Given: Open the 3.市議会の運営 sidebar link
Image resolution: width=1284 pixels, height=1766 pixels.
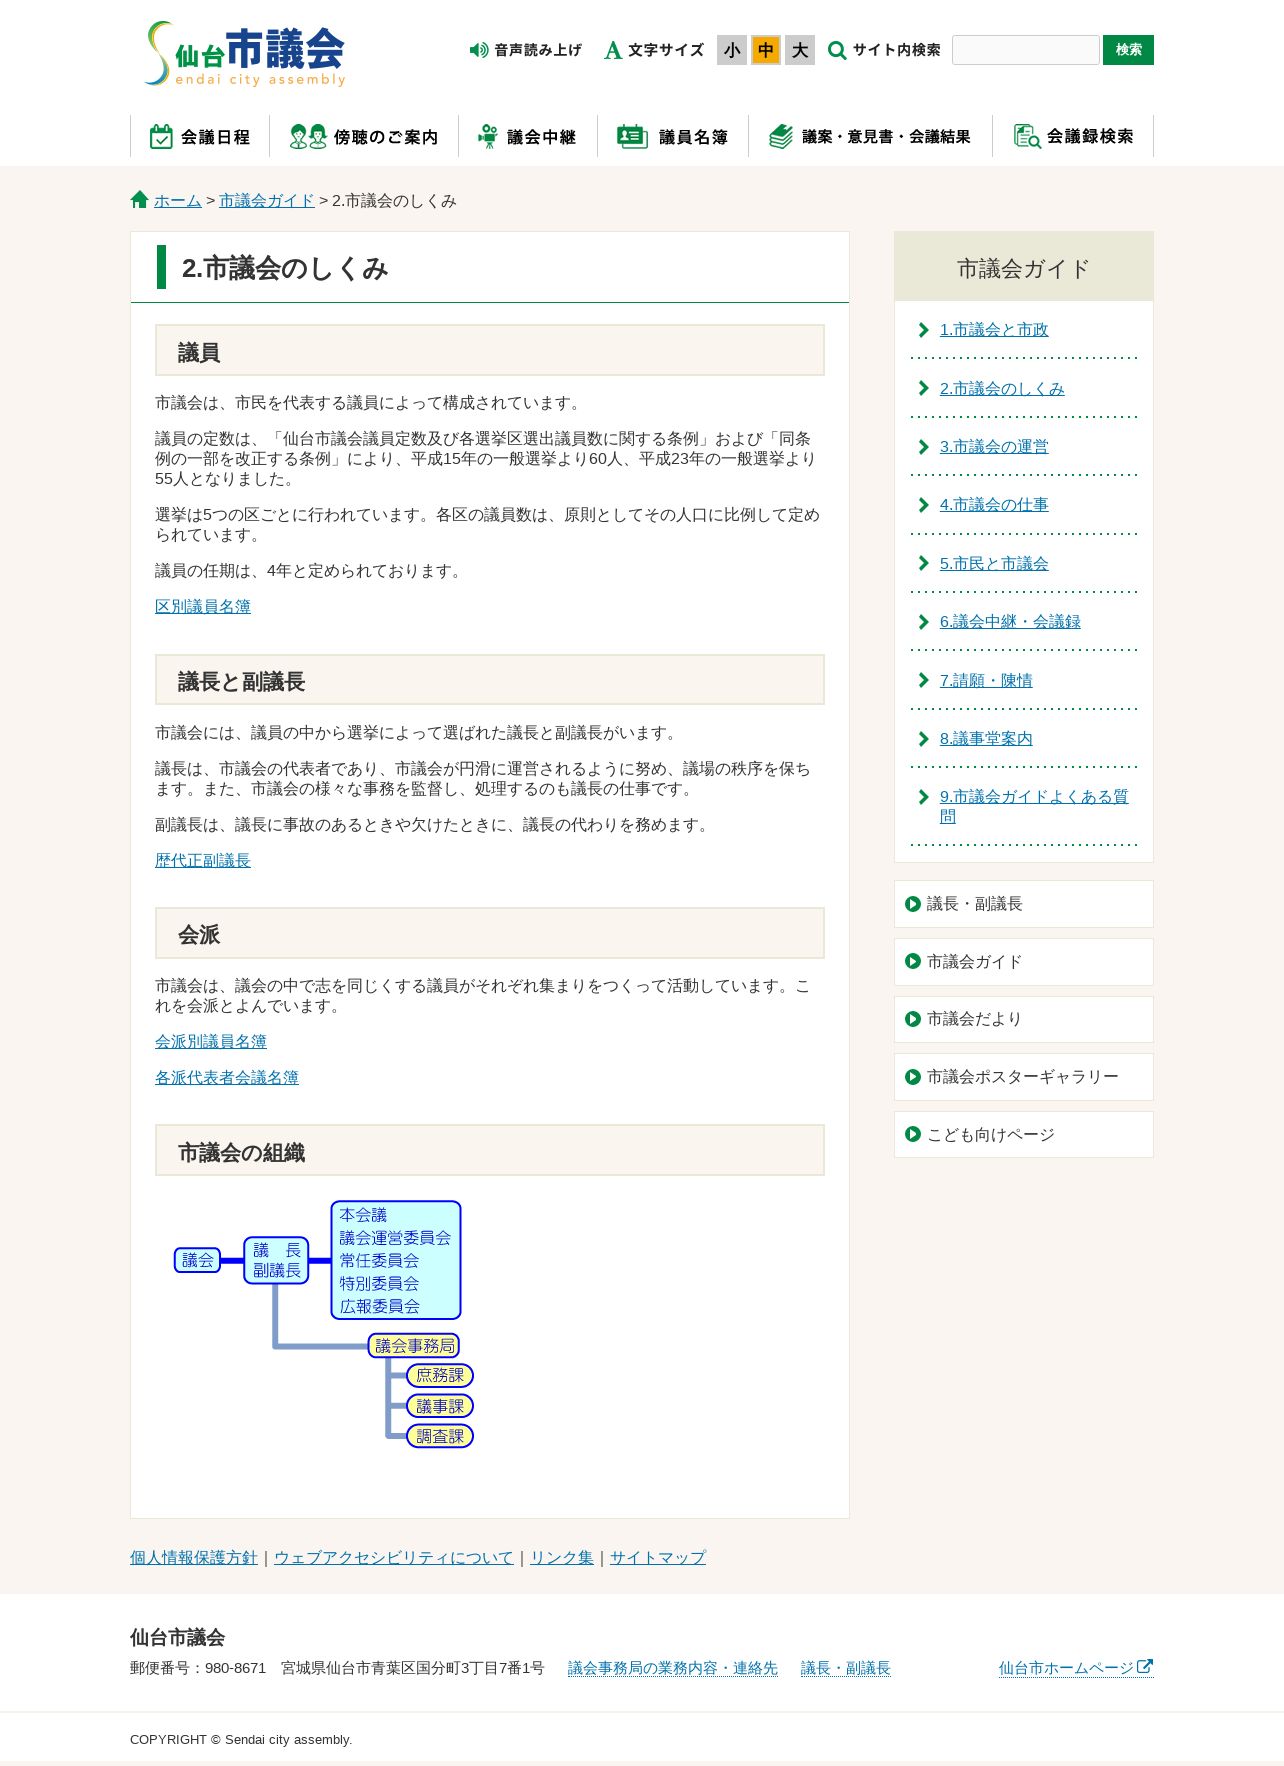Looking at the screenshot, I should point(994,447).
